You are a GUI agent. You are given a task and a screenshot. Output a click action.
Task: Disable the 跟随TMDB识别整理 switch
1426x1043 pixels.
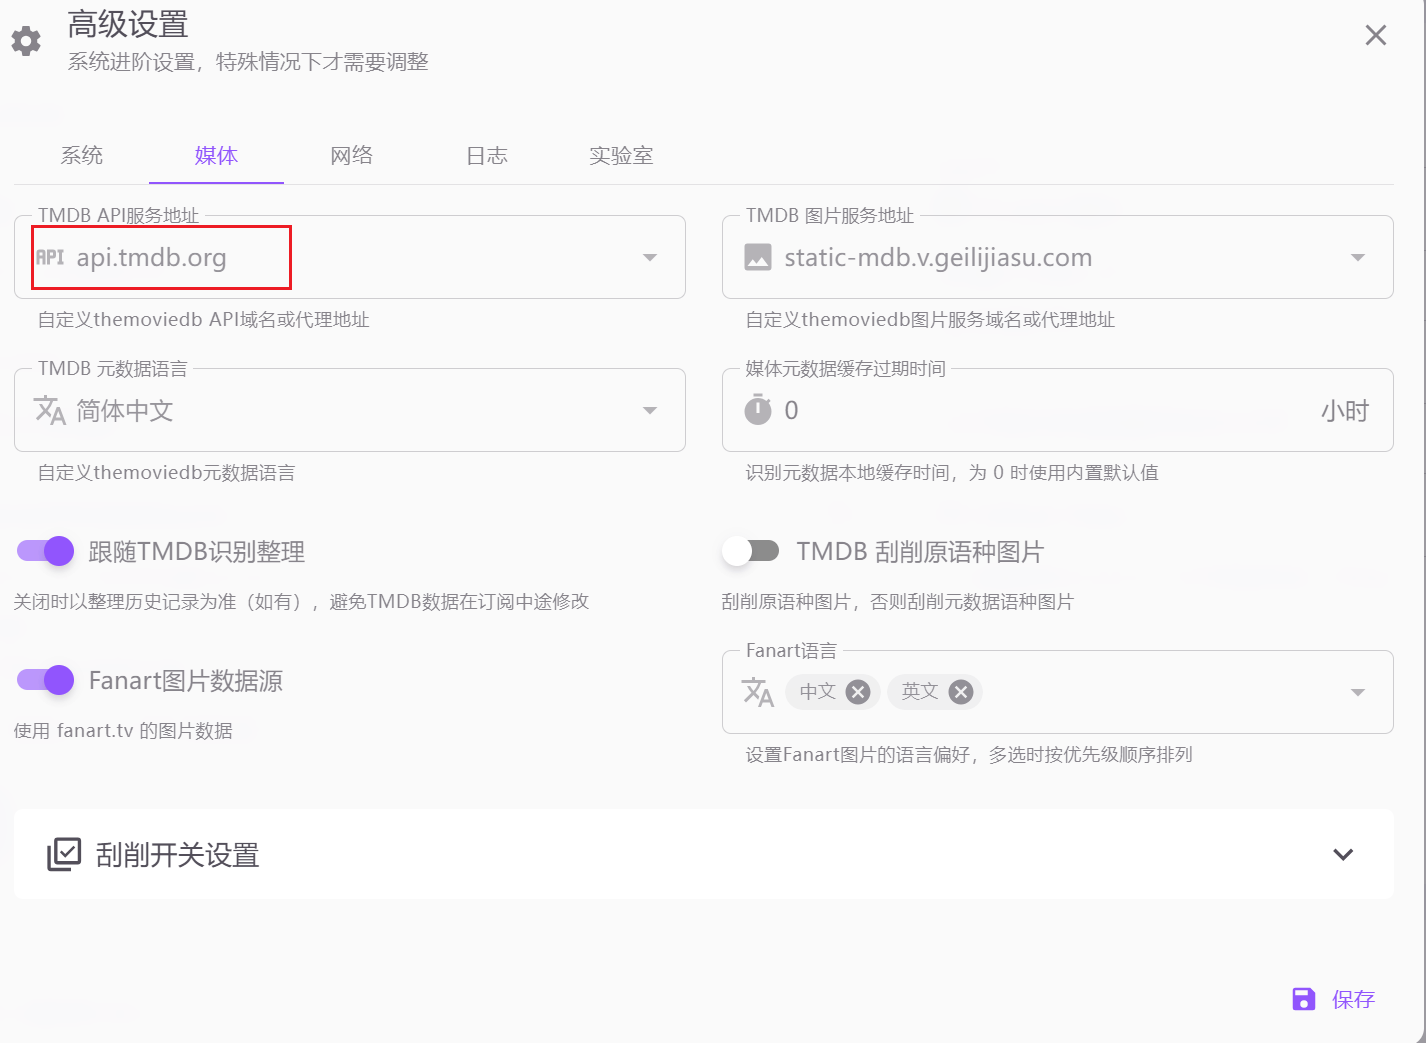46,551
